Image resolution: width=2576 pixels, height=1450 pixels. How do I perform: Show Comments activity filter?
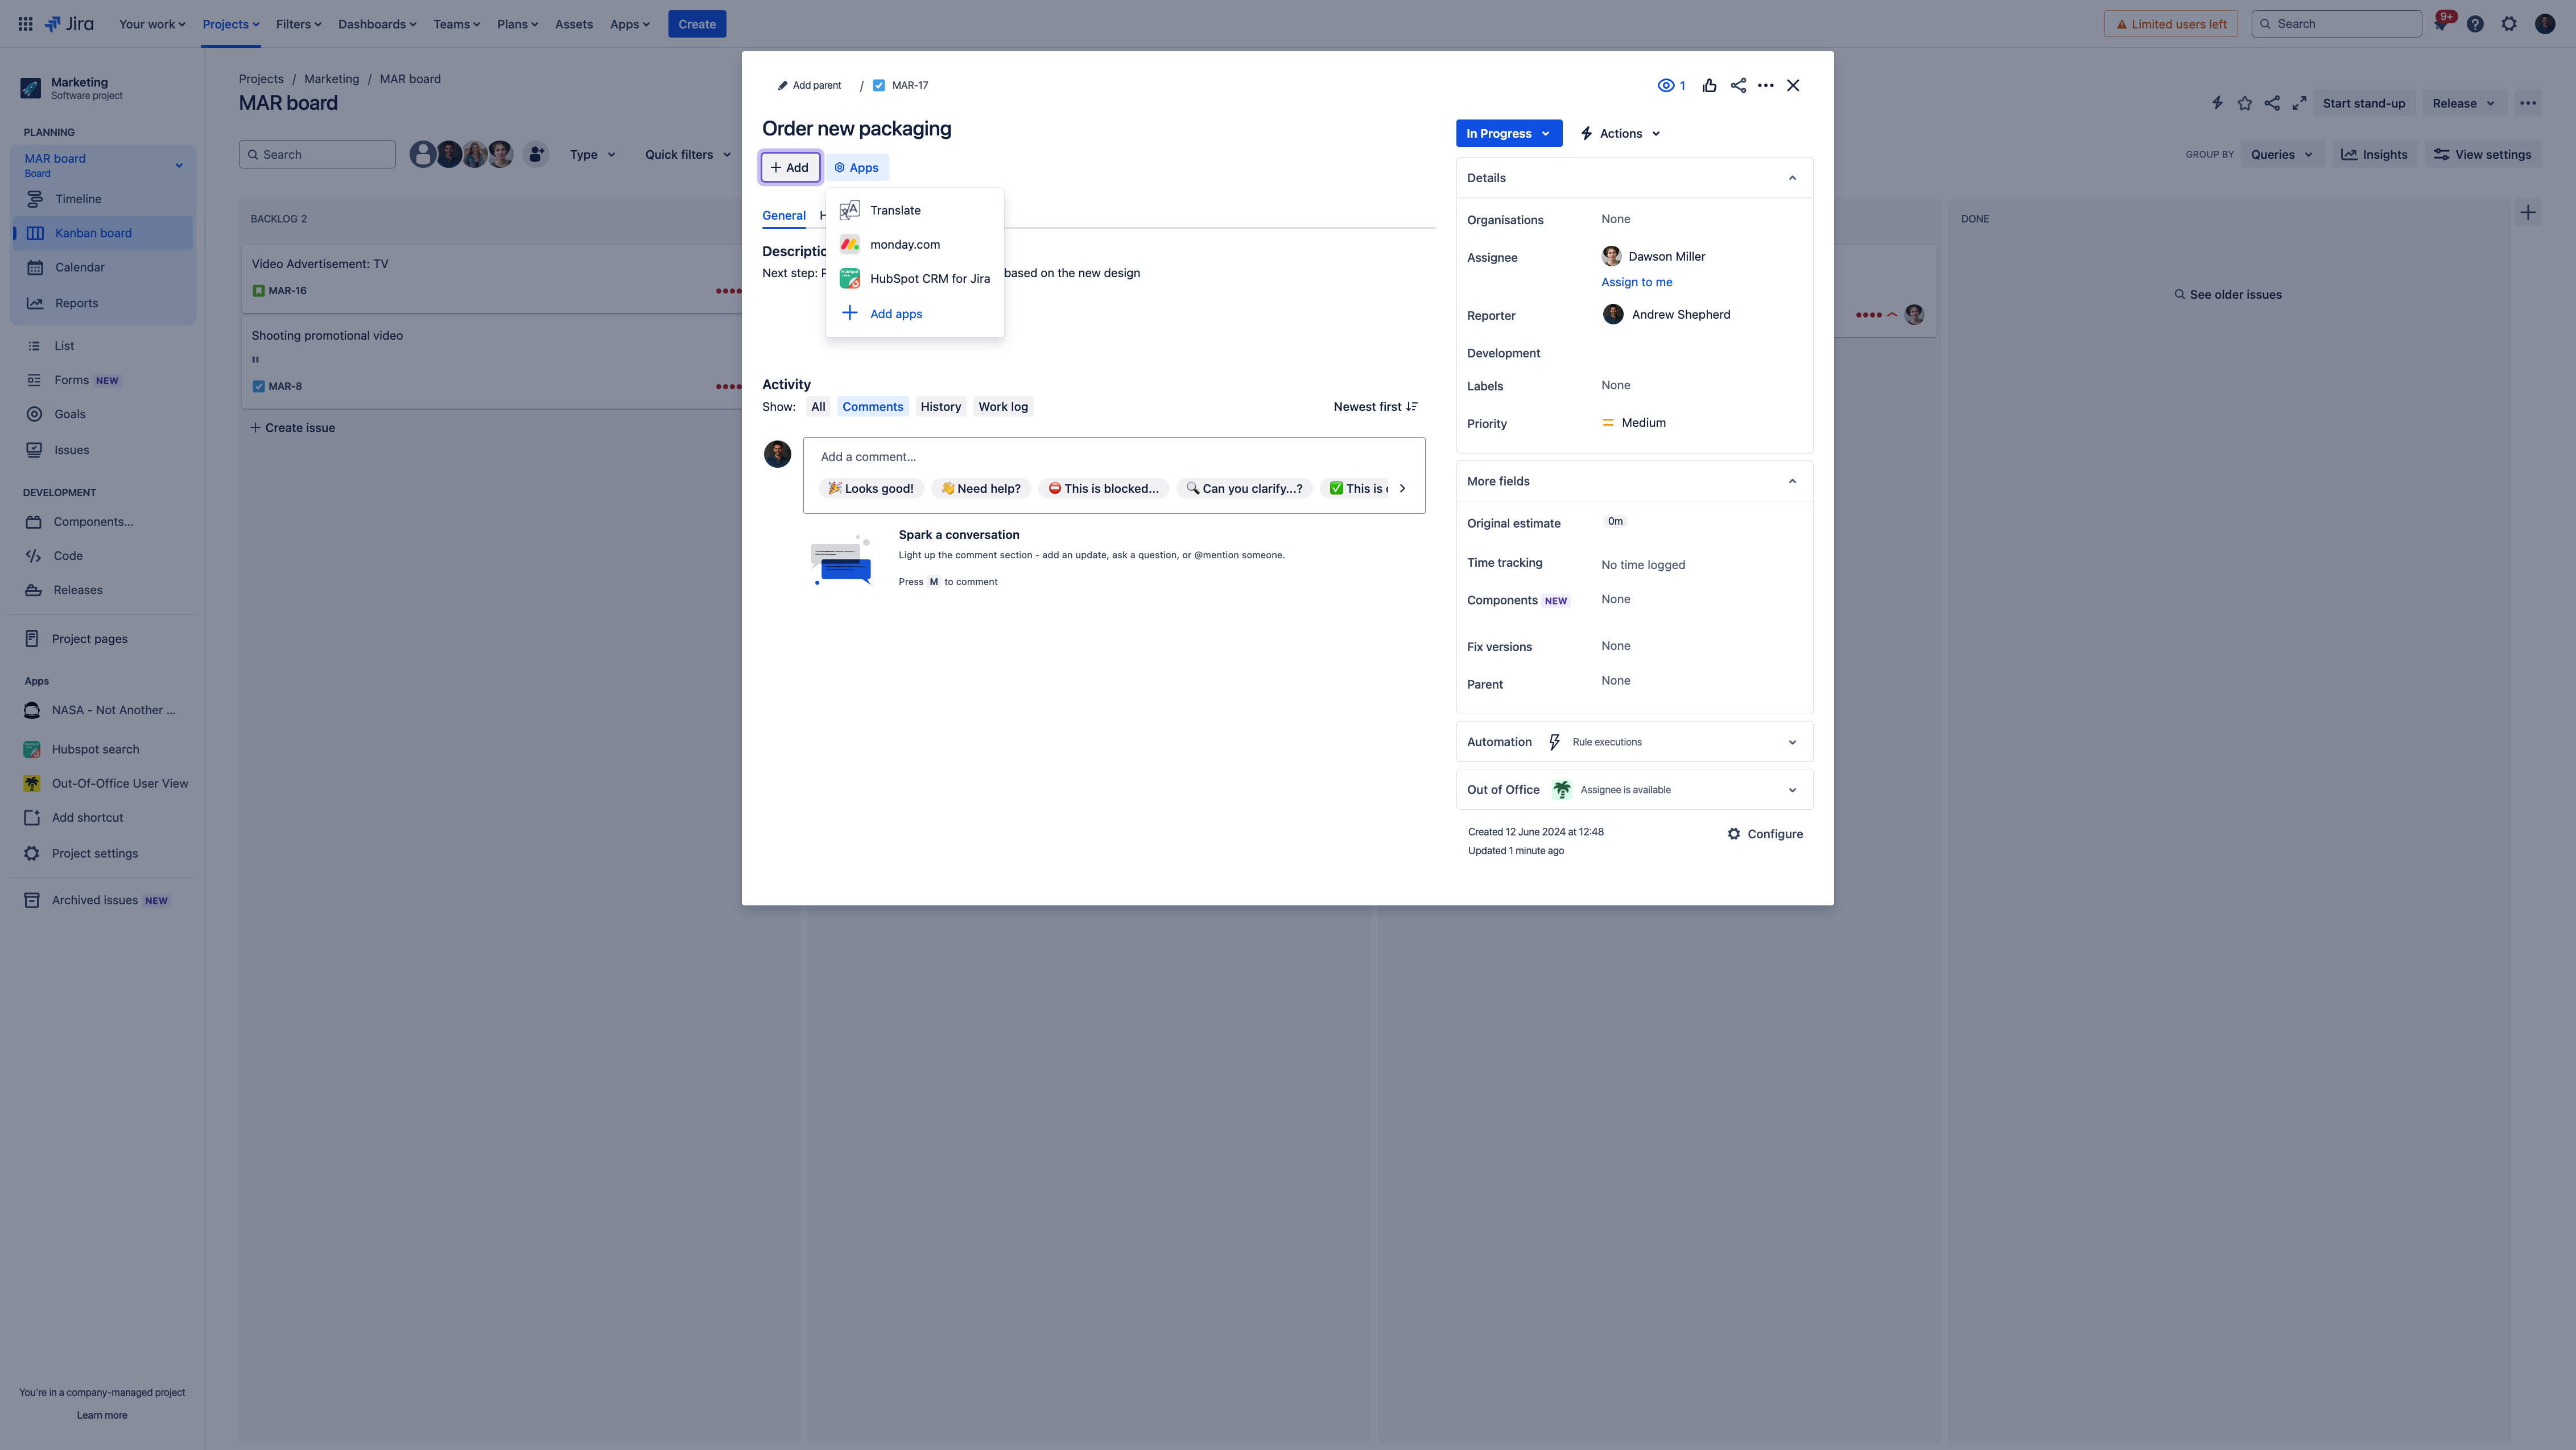[872, 407]
